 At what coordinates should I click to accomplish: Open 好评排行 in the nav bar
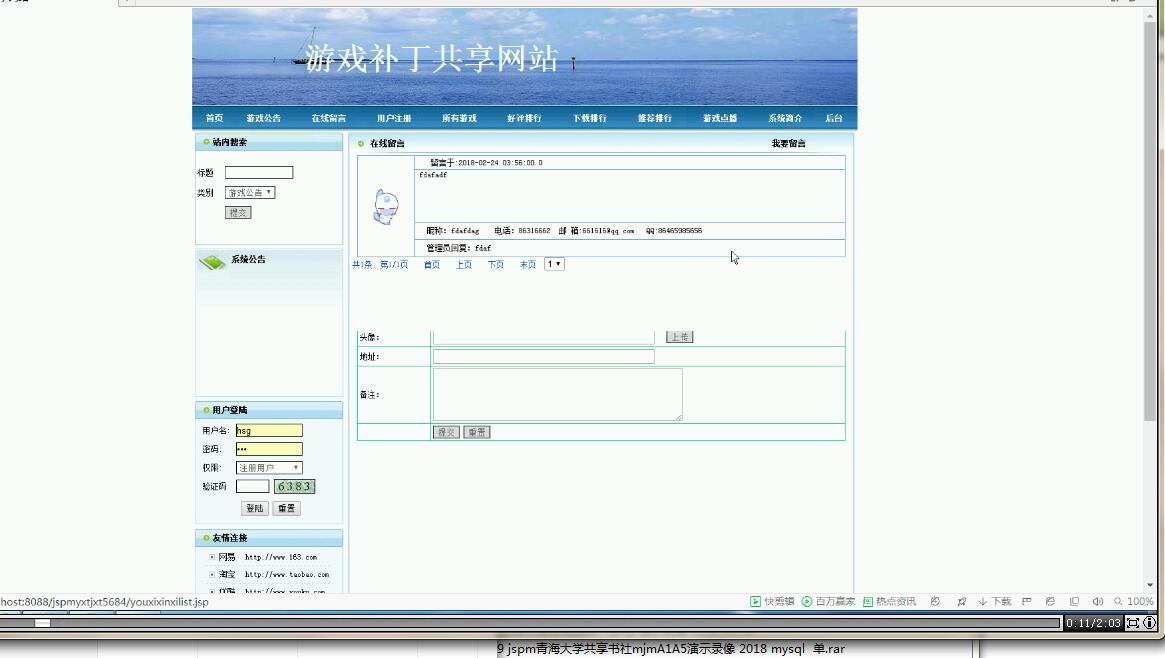point(524,118)
